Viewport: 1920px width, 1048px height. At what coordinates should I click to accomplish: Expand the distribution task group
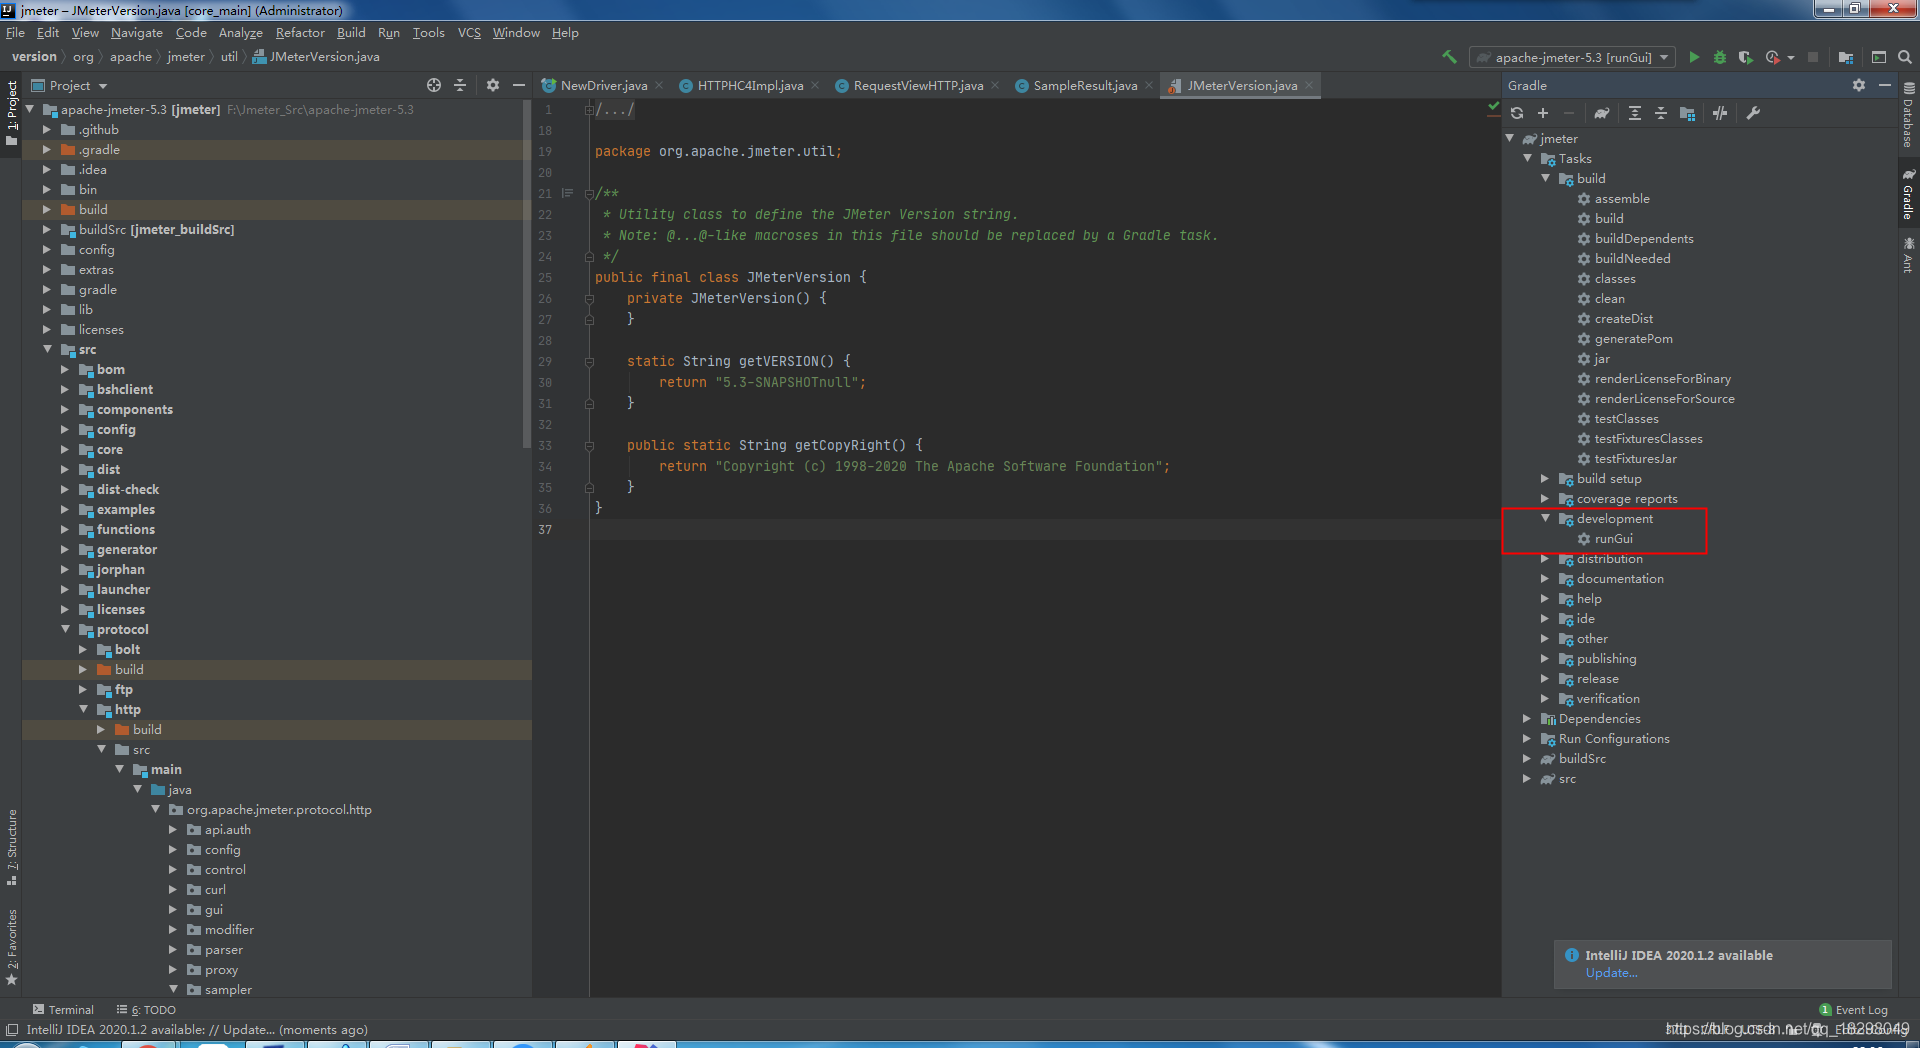(1545, 558)
